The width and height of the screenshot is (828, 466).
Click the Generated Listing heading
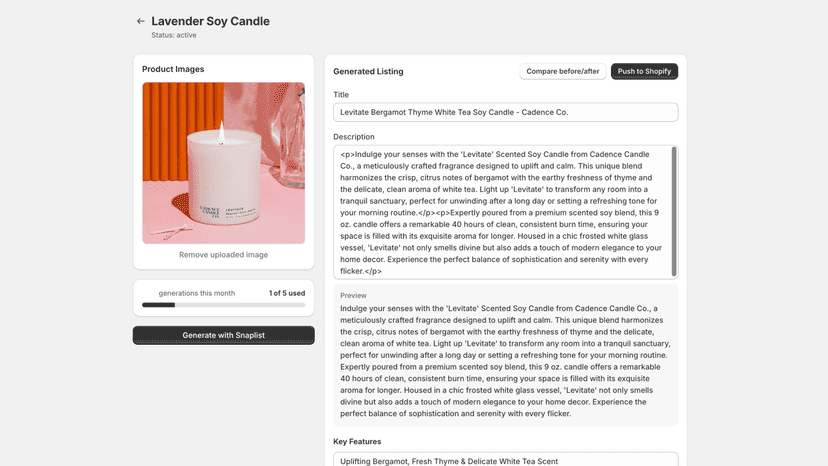tap(368, 71)
